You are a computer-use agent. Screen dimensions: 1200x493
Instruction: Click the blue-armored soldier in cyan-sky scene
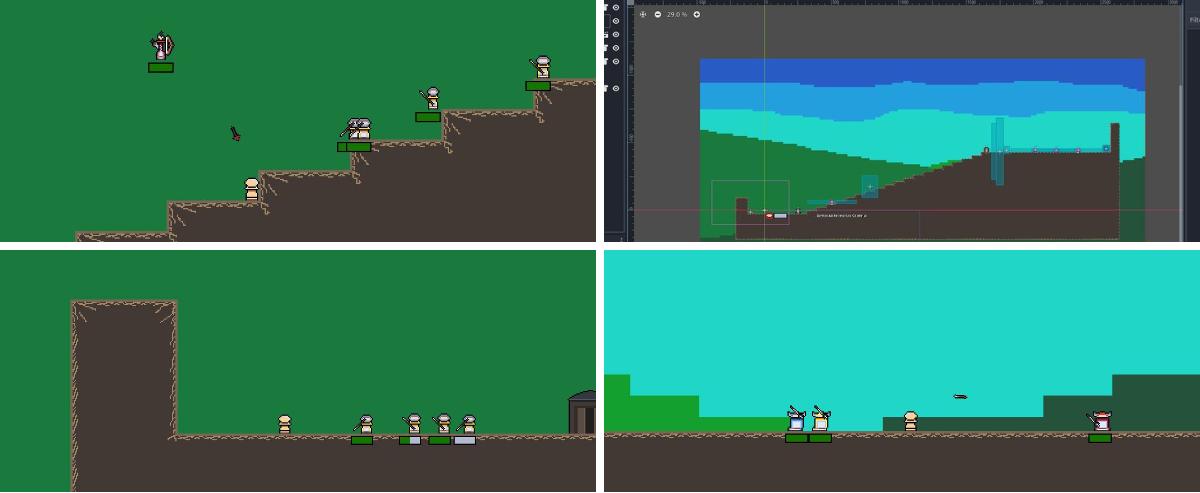pos(796,420)
